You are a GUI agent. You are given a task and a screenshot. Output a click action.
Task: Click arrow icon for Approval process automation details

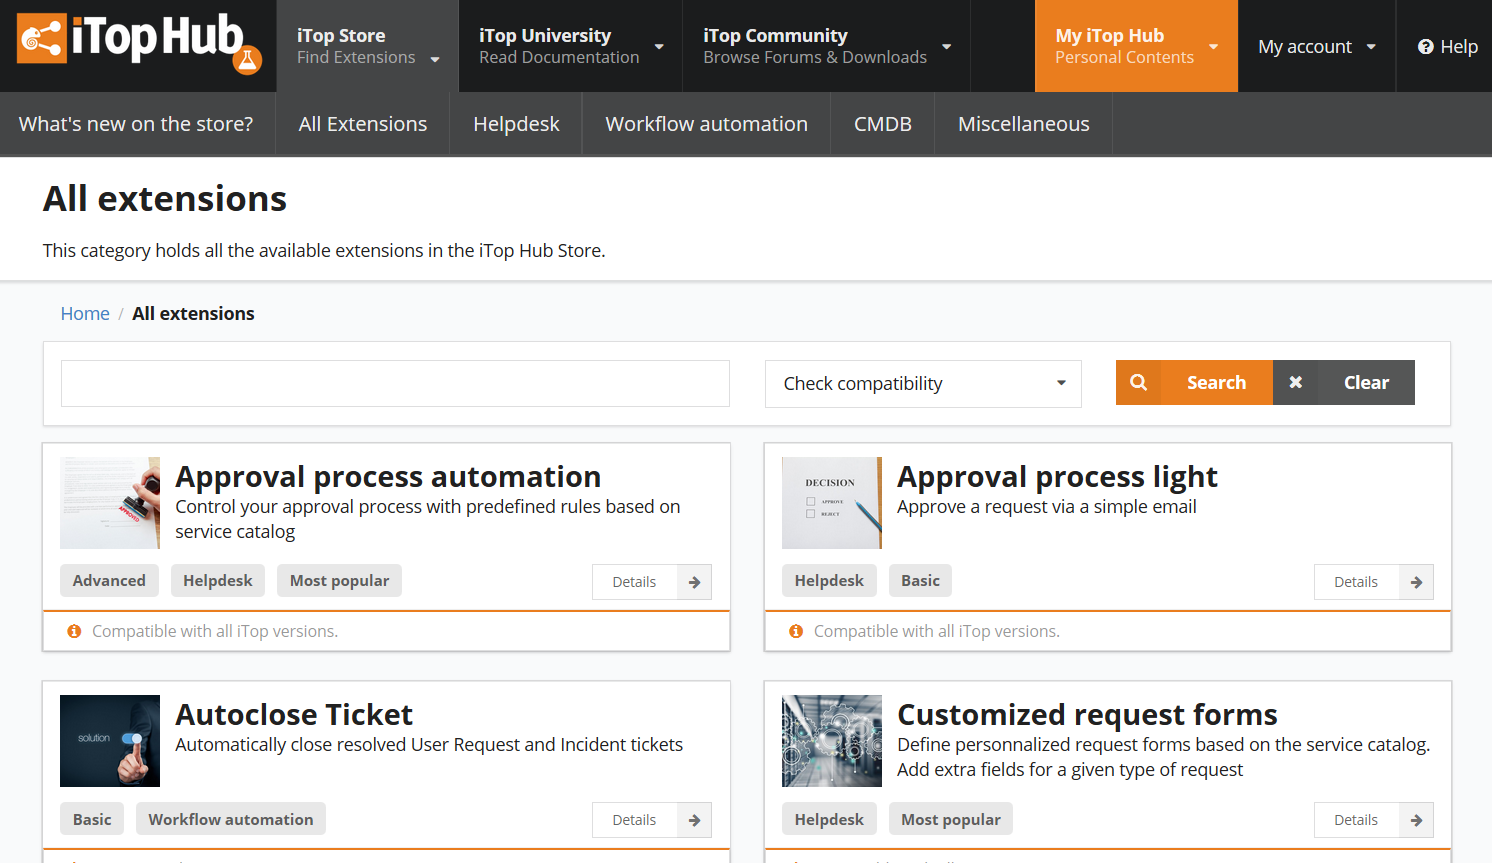694,582
